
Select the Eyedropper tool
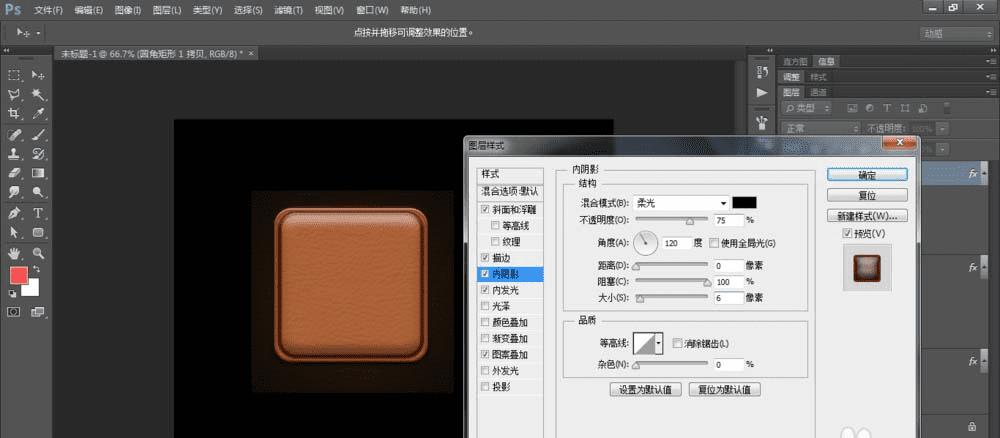tap(38, 114)
